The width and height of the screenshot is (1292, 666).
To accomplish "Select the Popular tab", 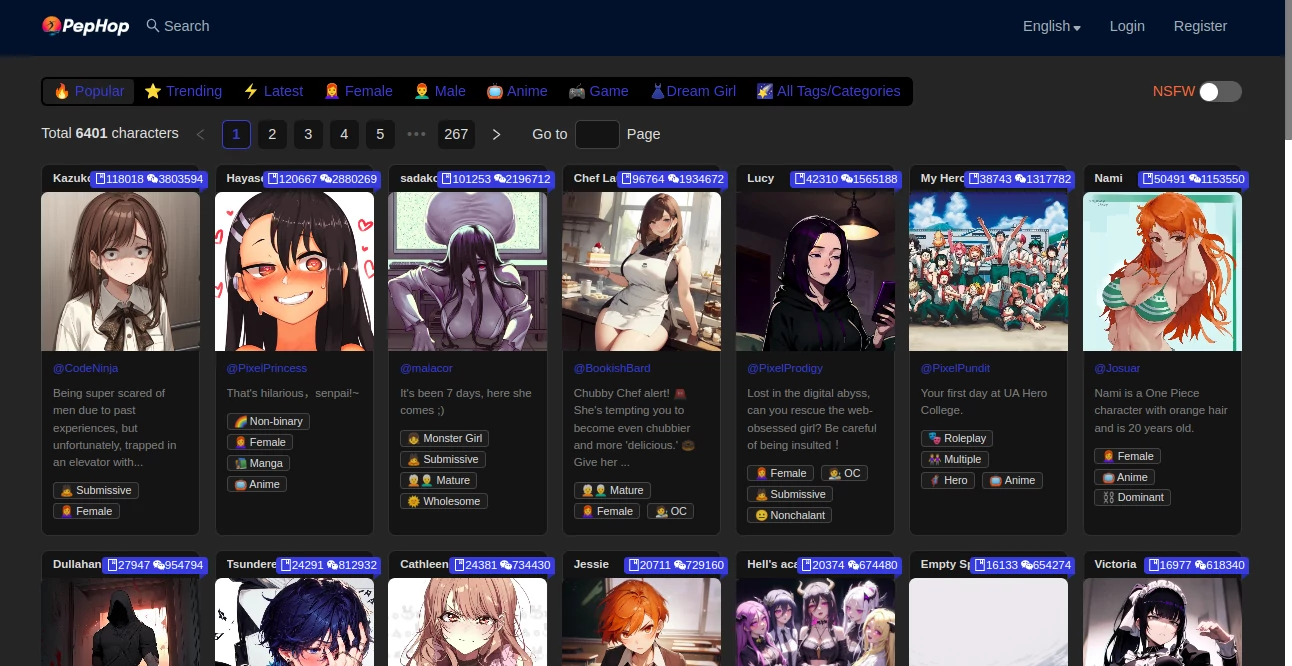I will [x=89, y=91].
